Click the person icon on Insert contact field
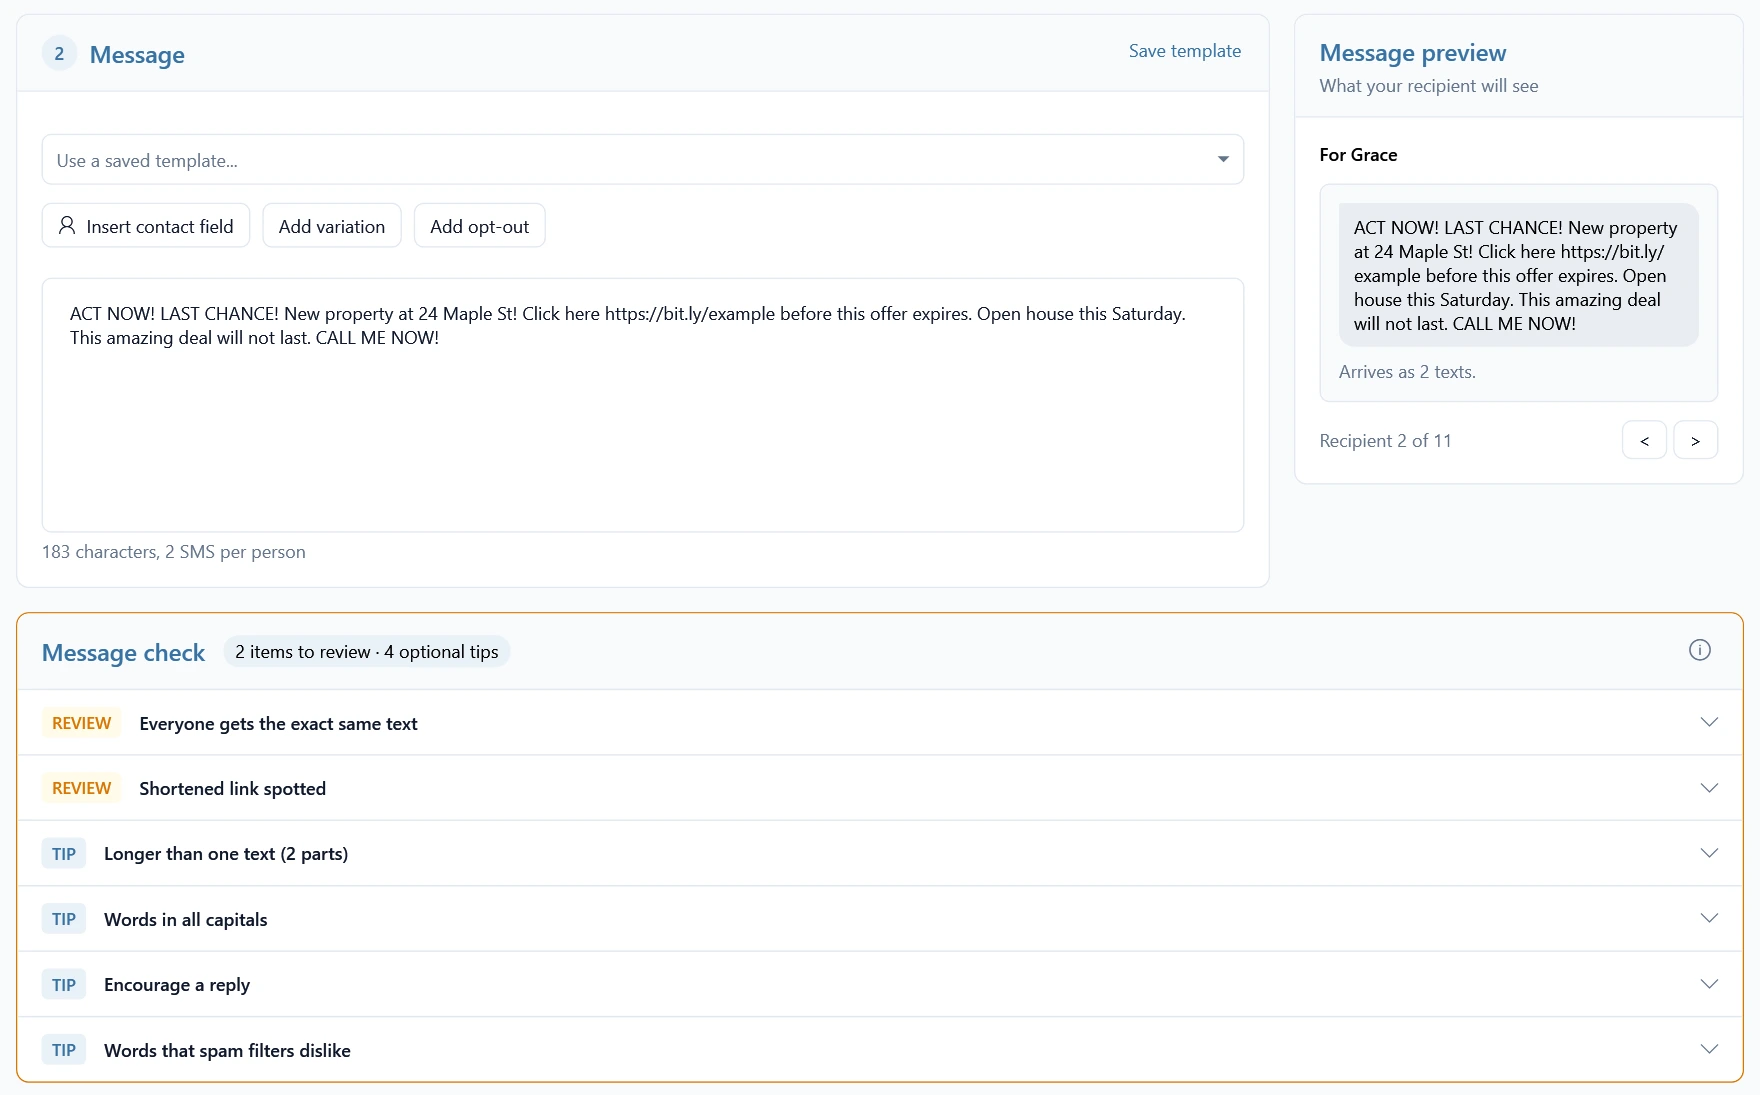Viewport: 1760px width, 1095px height. coord(67,226)
